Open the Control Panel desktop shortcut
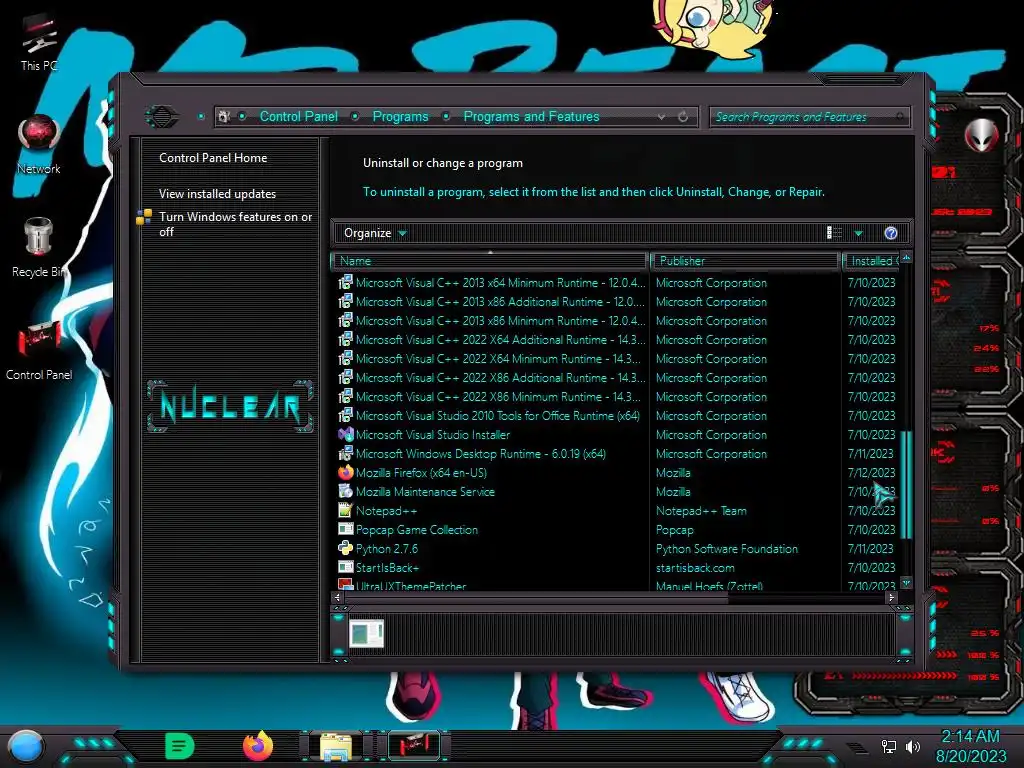 click(x=39, y=350)
